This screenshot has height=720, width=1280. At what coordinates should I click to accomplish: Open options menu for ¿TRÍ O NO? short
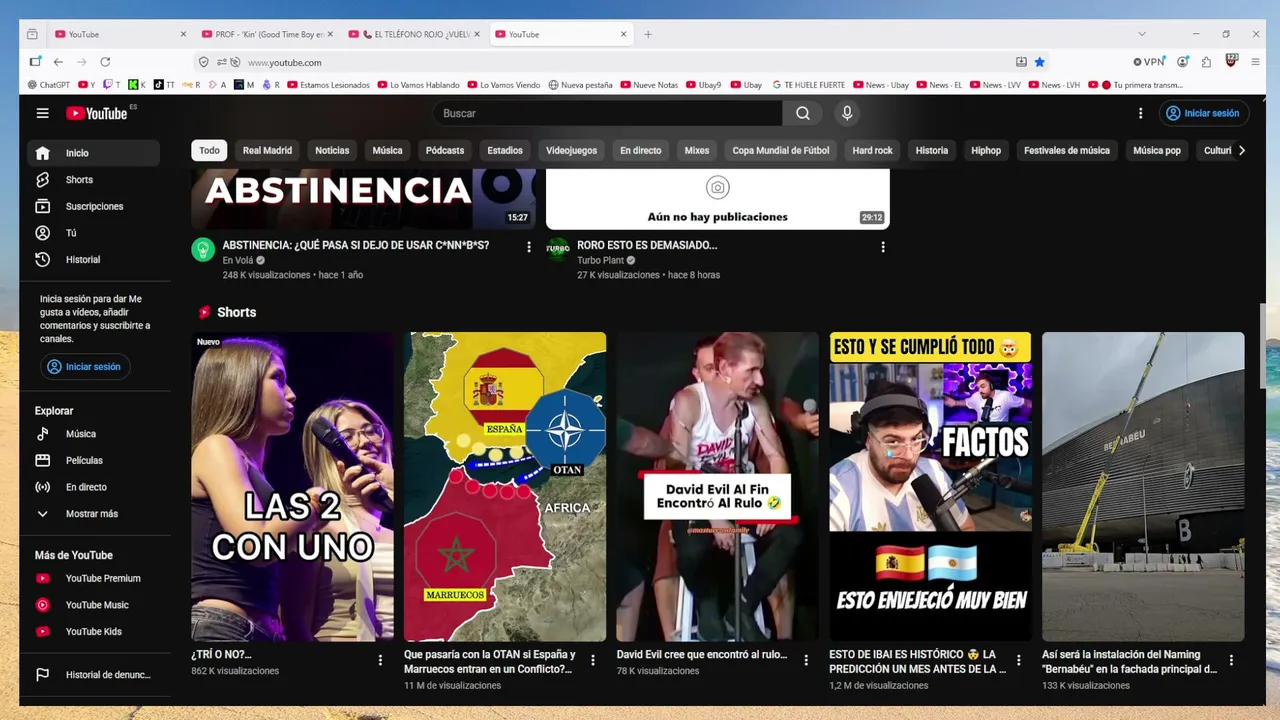[x=380, y=660]
